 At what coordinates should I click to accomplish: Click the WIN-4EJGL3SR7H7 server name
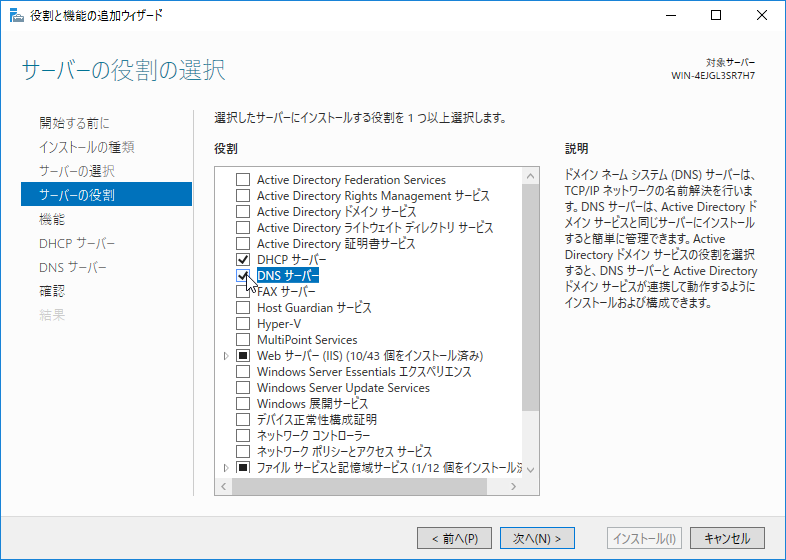(x=713, y=76)
